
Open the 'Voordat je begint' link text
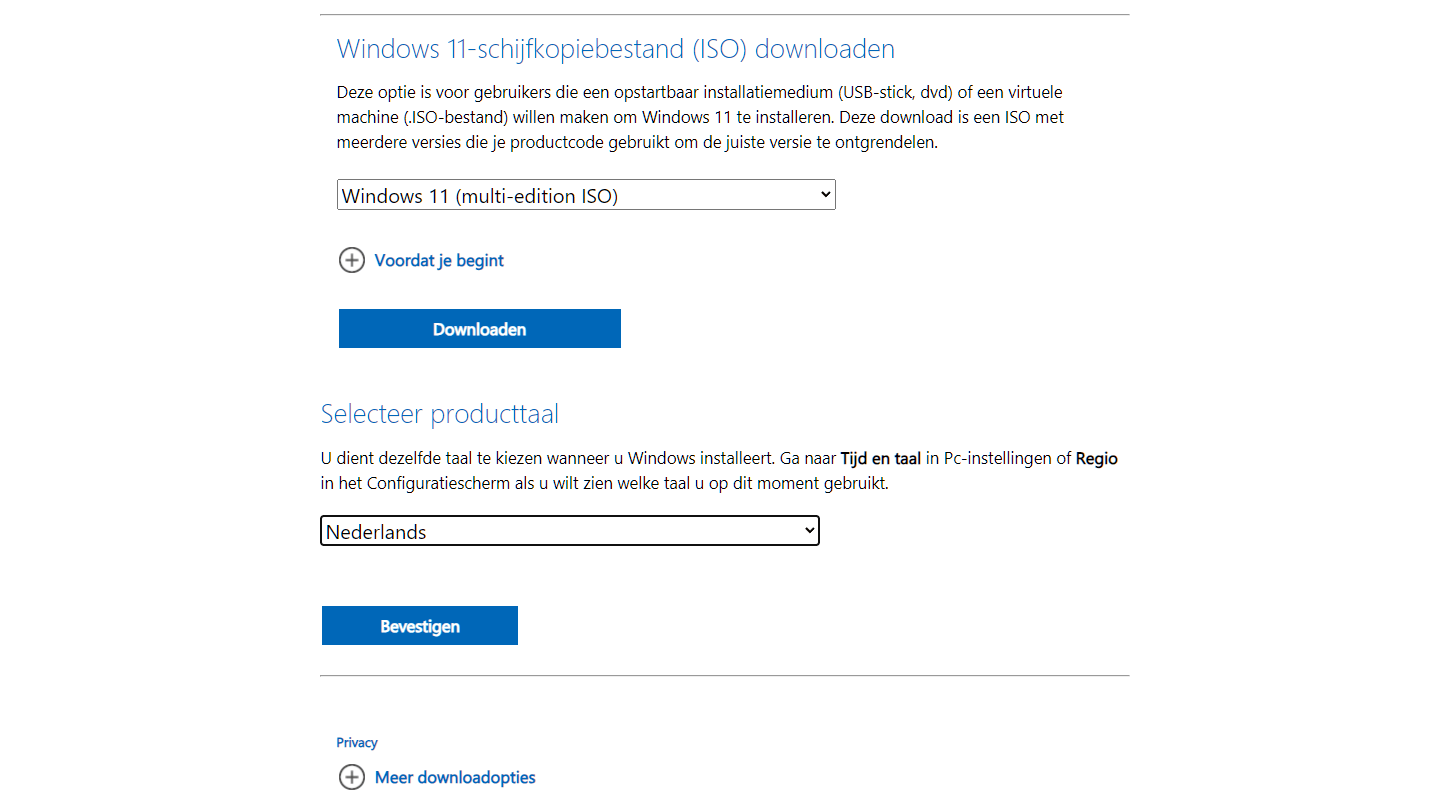click(x=439, y=261)
